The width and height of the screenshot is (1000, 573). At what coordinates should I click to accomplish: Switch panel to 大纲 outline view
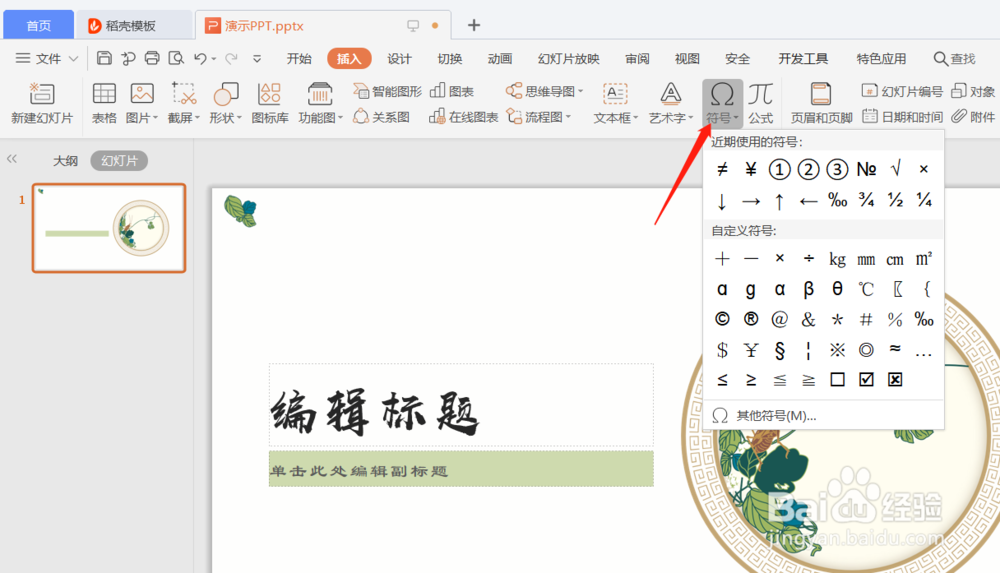65,161
